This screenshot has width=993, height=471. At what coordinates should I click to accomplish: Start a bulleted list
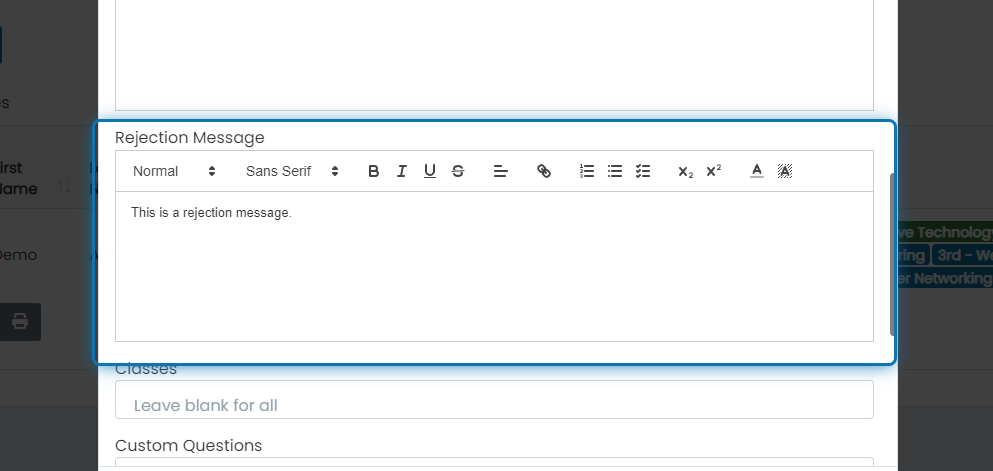[615, 171]
